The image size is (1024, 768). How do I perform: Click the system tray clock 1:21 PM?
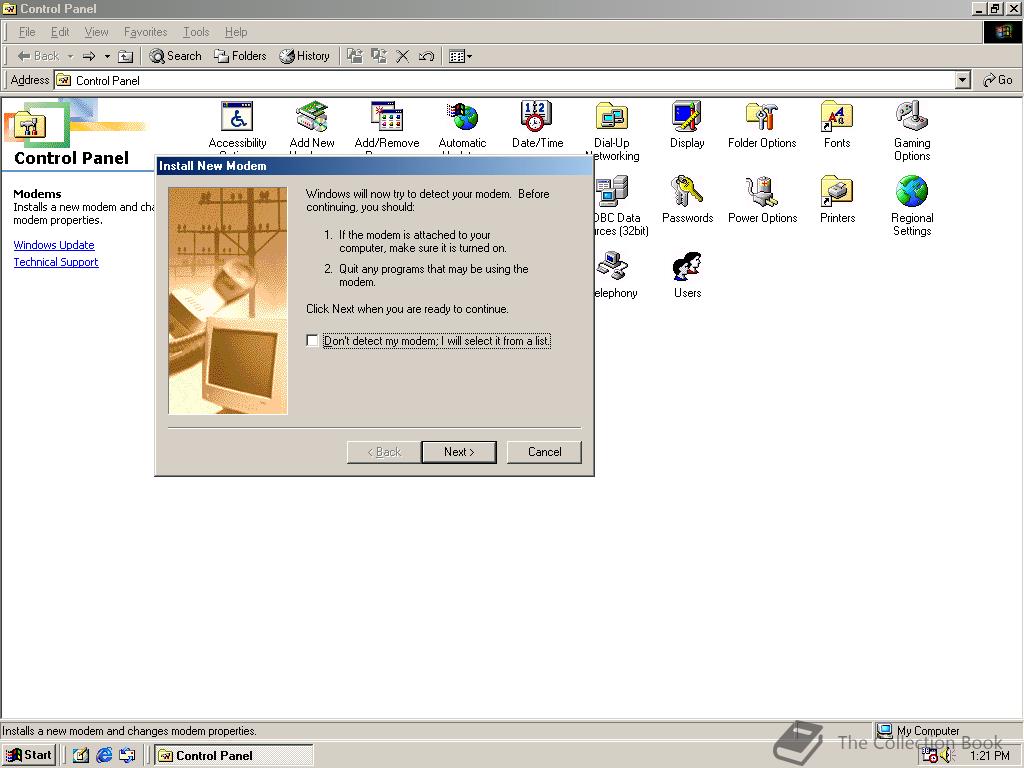point(989,756)
